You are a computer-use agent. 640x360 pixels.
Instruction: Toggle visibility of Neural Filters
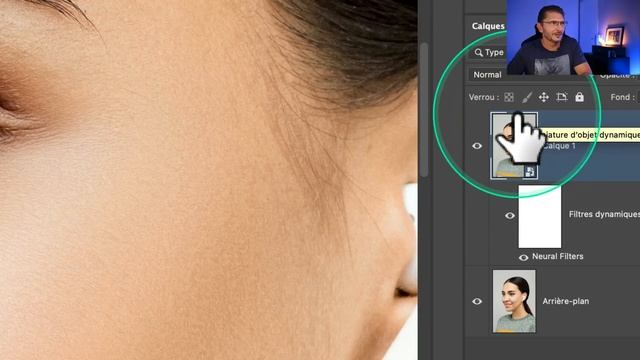tap(523, 257)
